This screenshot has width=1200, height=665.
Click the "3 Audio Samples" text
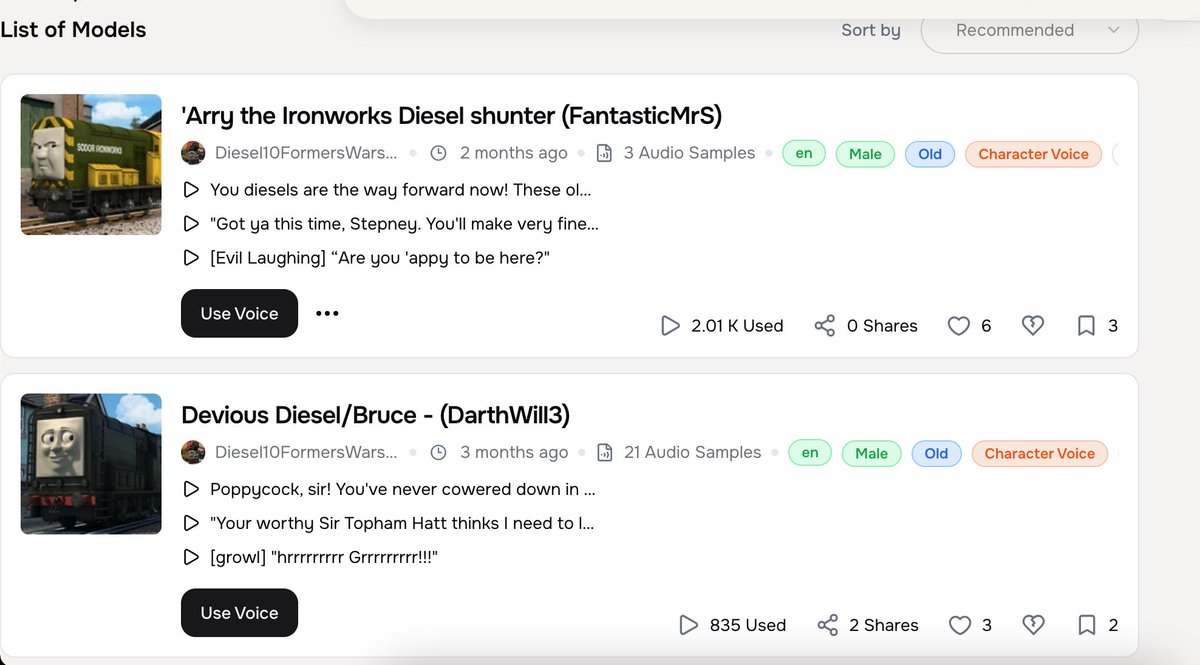click(x=689, y=153)
